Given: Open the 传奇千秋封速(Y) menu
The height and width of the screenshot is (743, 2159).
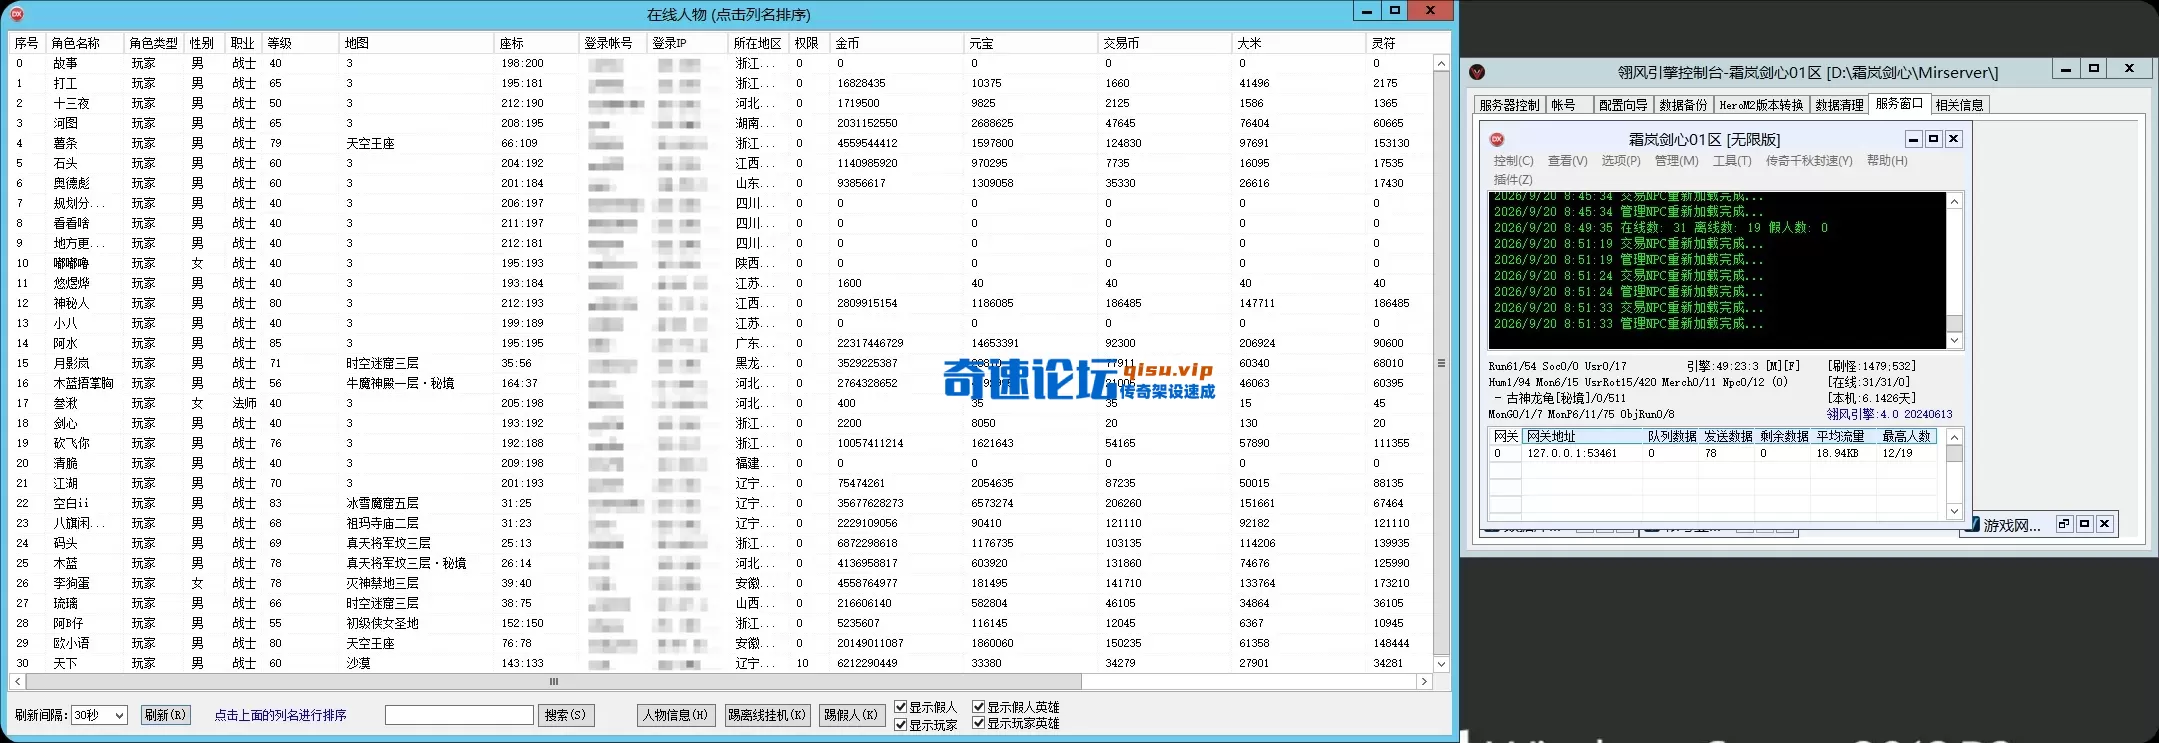Looking at the screenshot, I should click(1809, 160).
